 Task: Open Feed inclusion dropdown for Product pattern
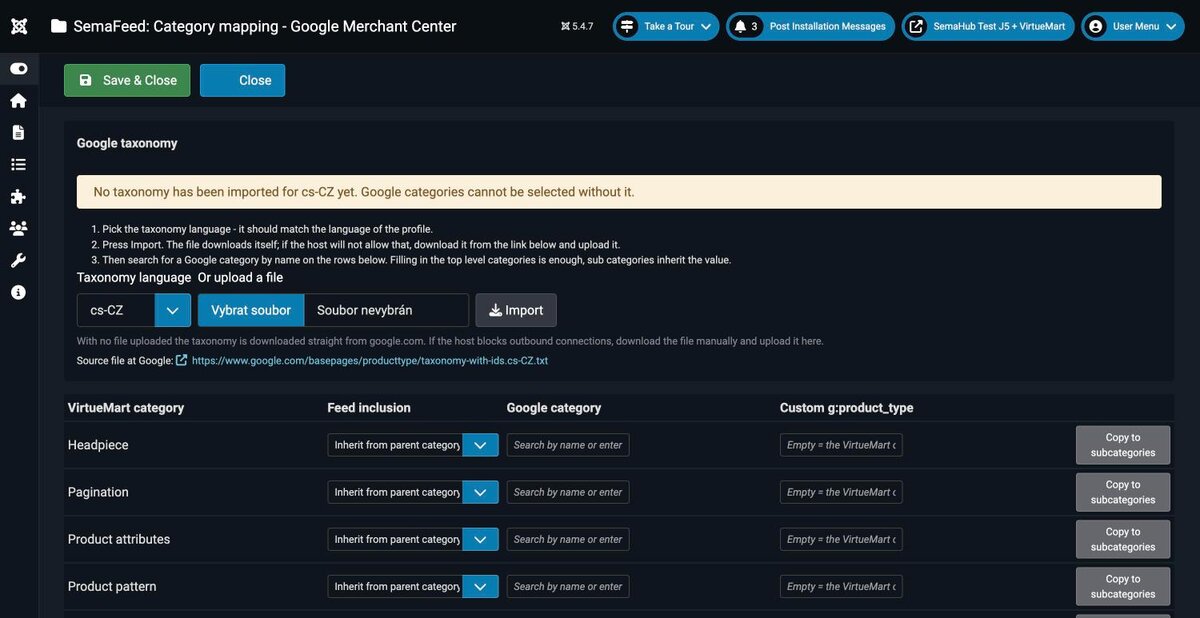click(x=413, y=586)
